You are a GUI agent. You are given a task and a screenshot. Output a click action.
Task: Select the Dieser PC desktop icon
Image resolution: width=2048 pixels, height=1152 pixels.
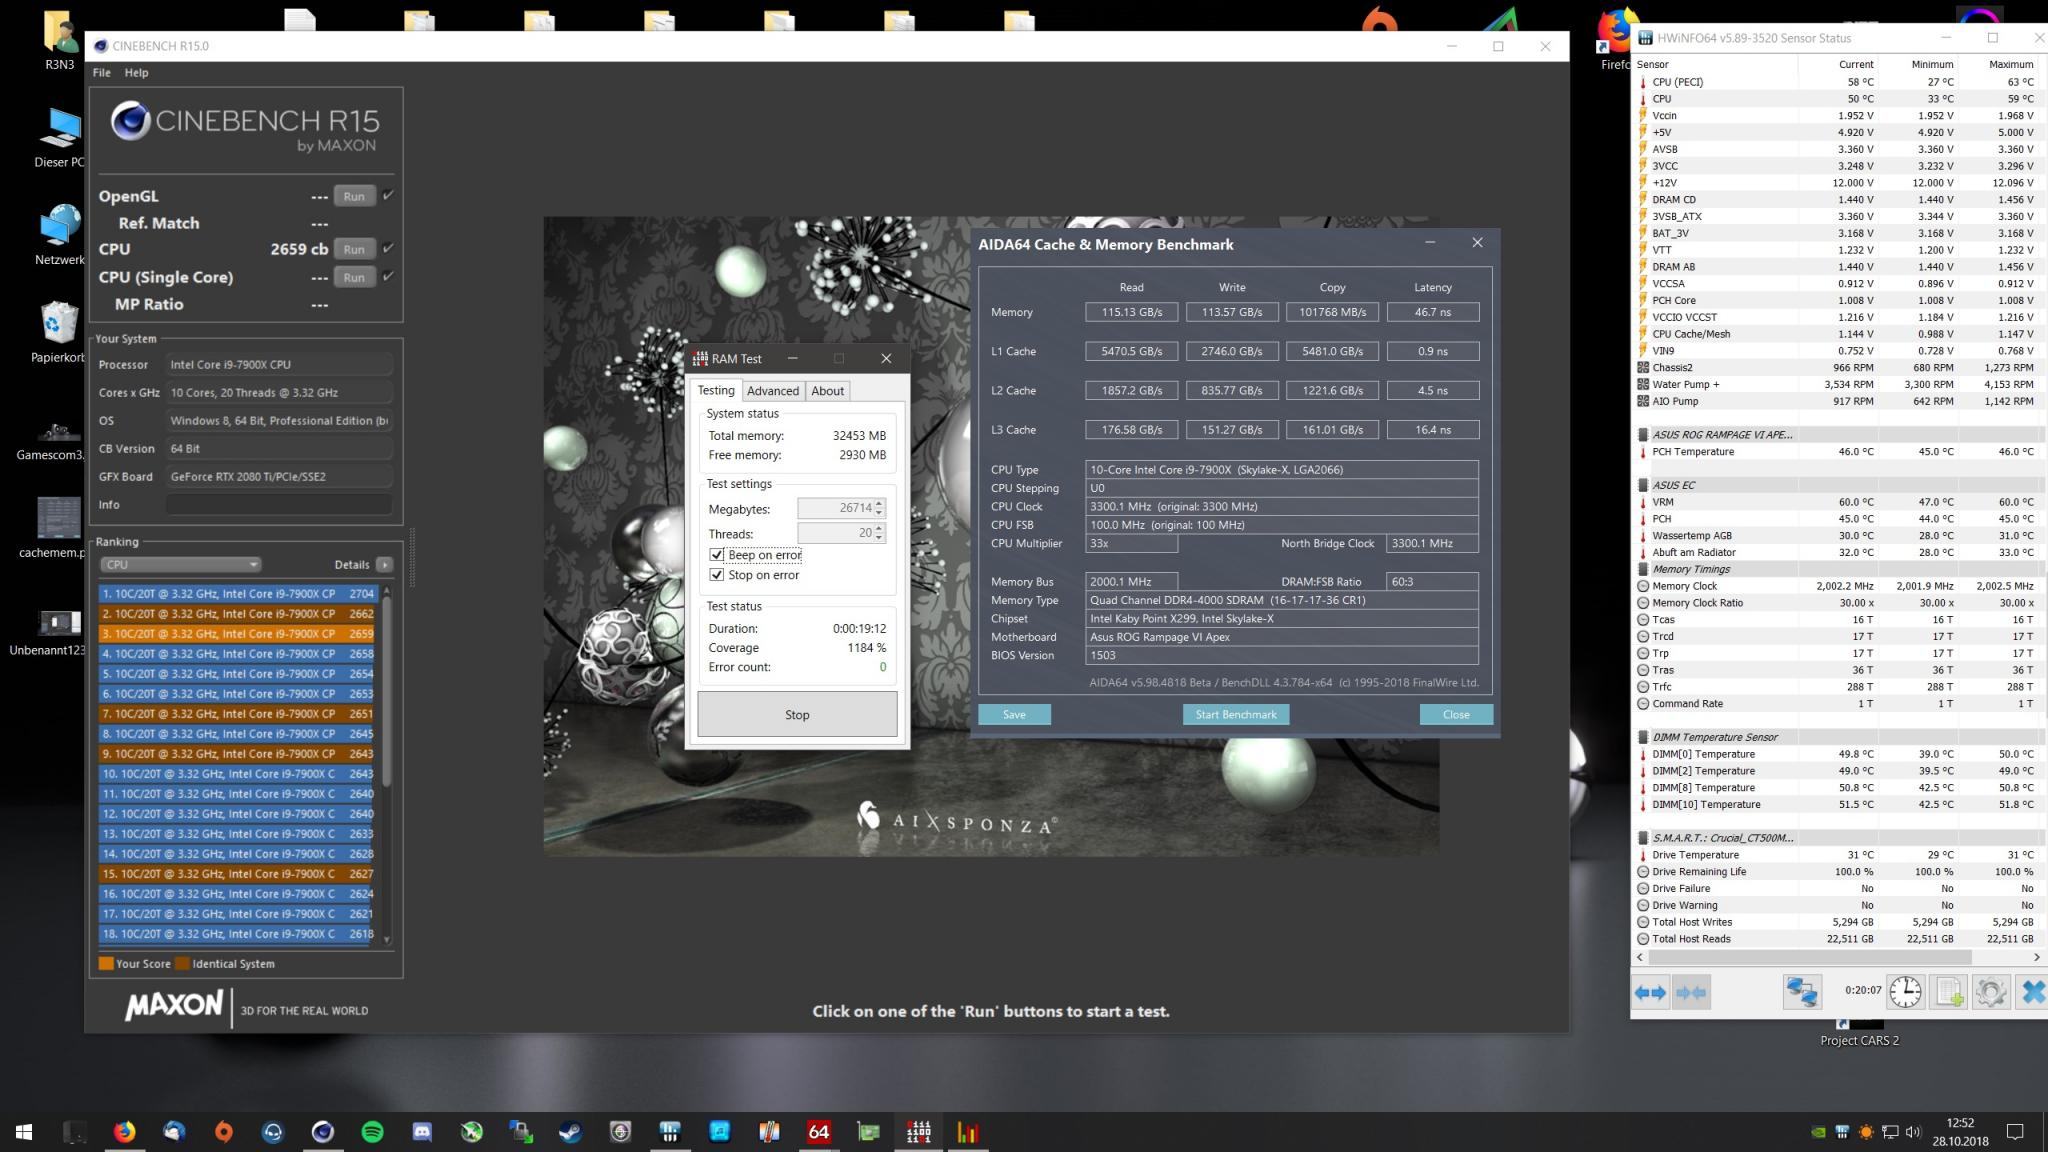click(60, 137)
